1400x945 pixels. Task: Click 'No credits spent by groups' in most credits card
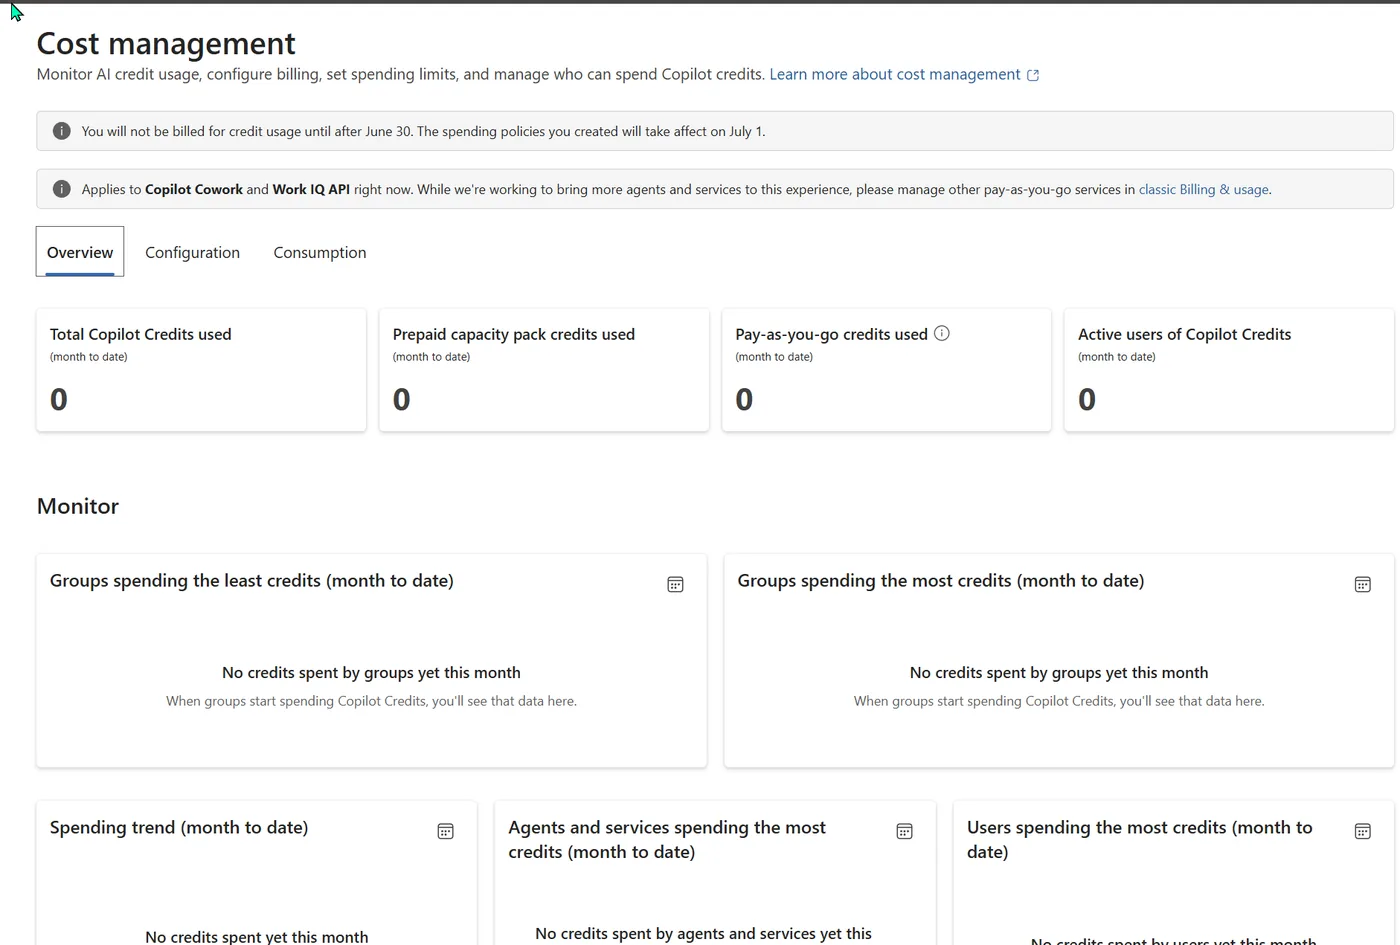coord(1059,672)
